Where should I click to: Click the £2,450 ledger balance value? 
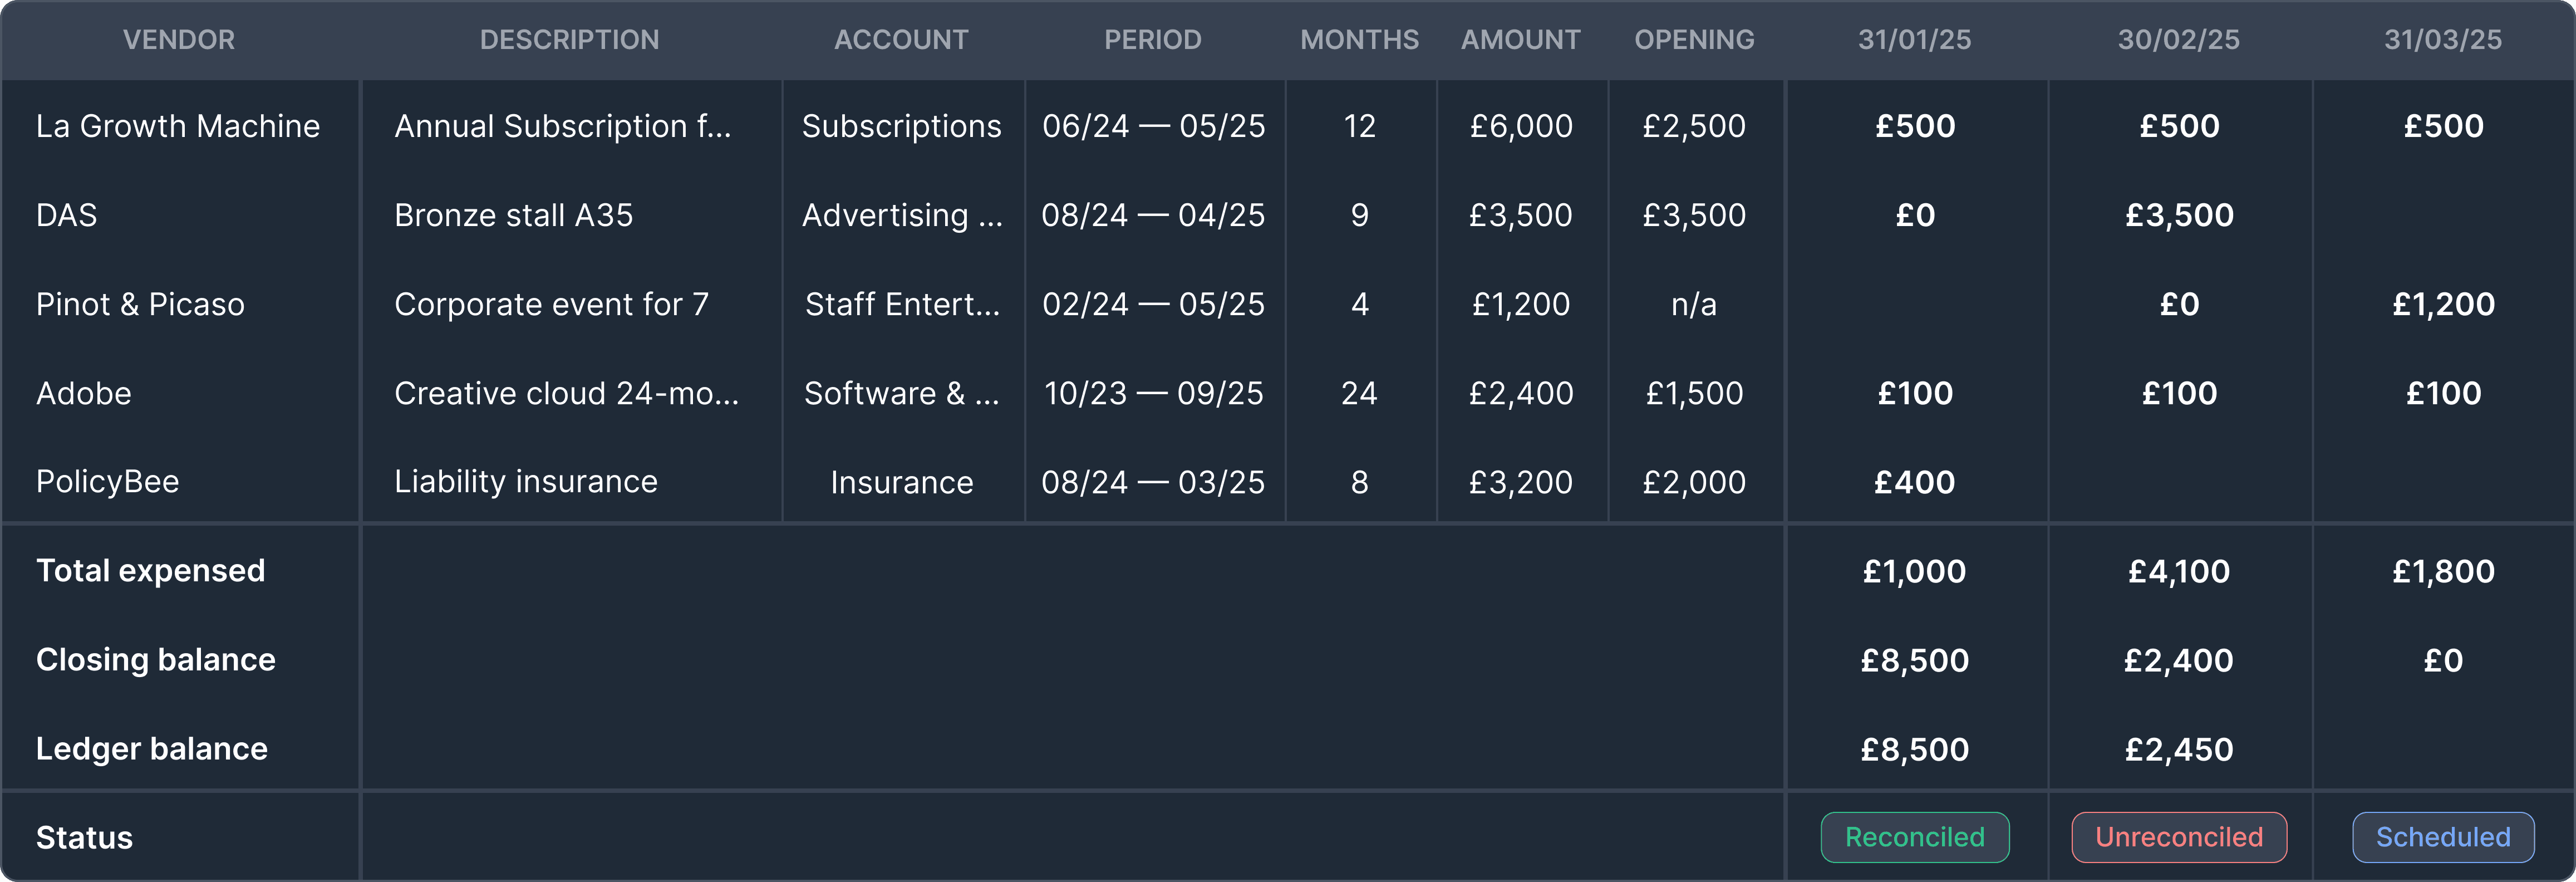[x=2178, y=749]
